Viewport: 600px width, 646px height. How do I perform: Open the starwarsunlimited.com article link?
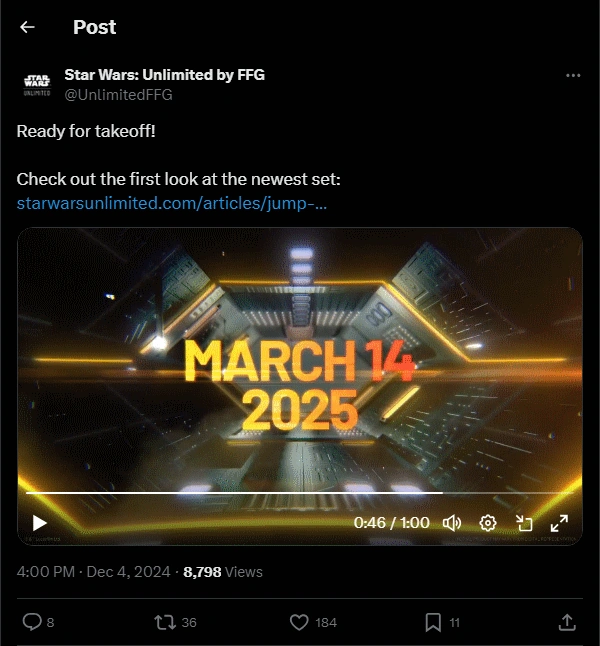tap(172, 203)
